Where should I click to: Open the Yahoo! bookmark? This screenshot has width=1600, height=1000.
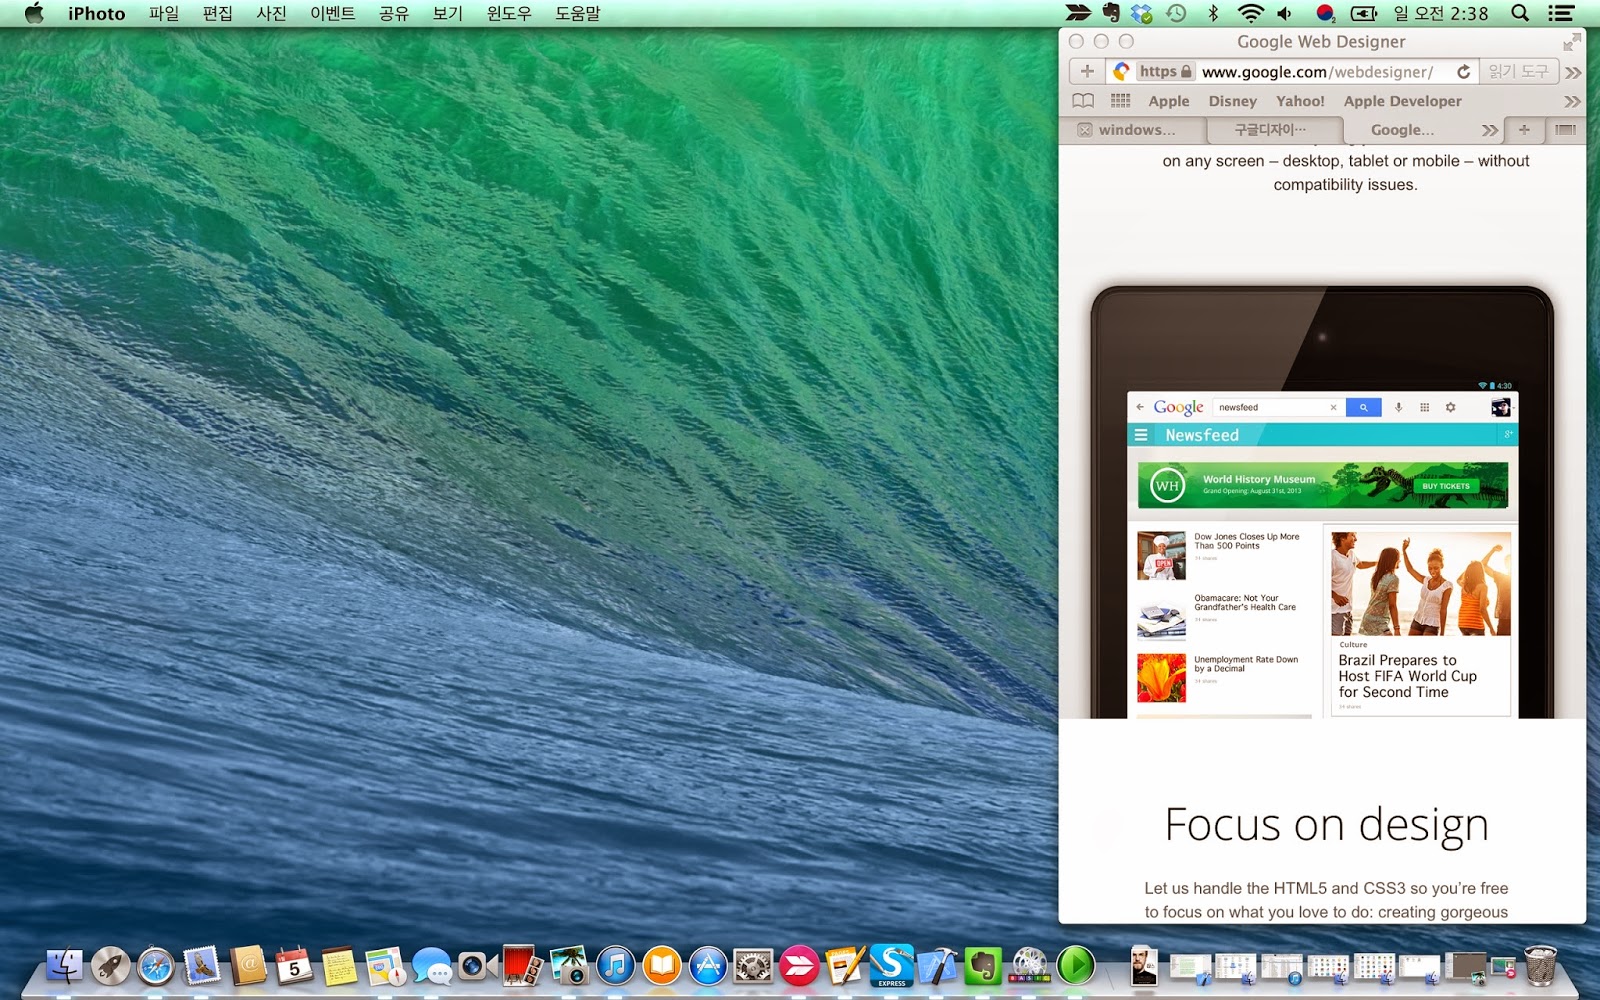point(1300,101)
